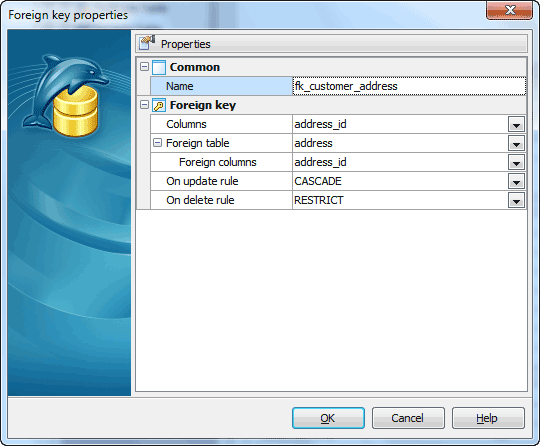Close the Foreign key properties dialog
Image resolution: width=540 pixels, height=446 pixels.
tap(509, 10)
